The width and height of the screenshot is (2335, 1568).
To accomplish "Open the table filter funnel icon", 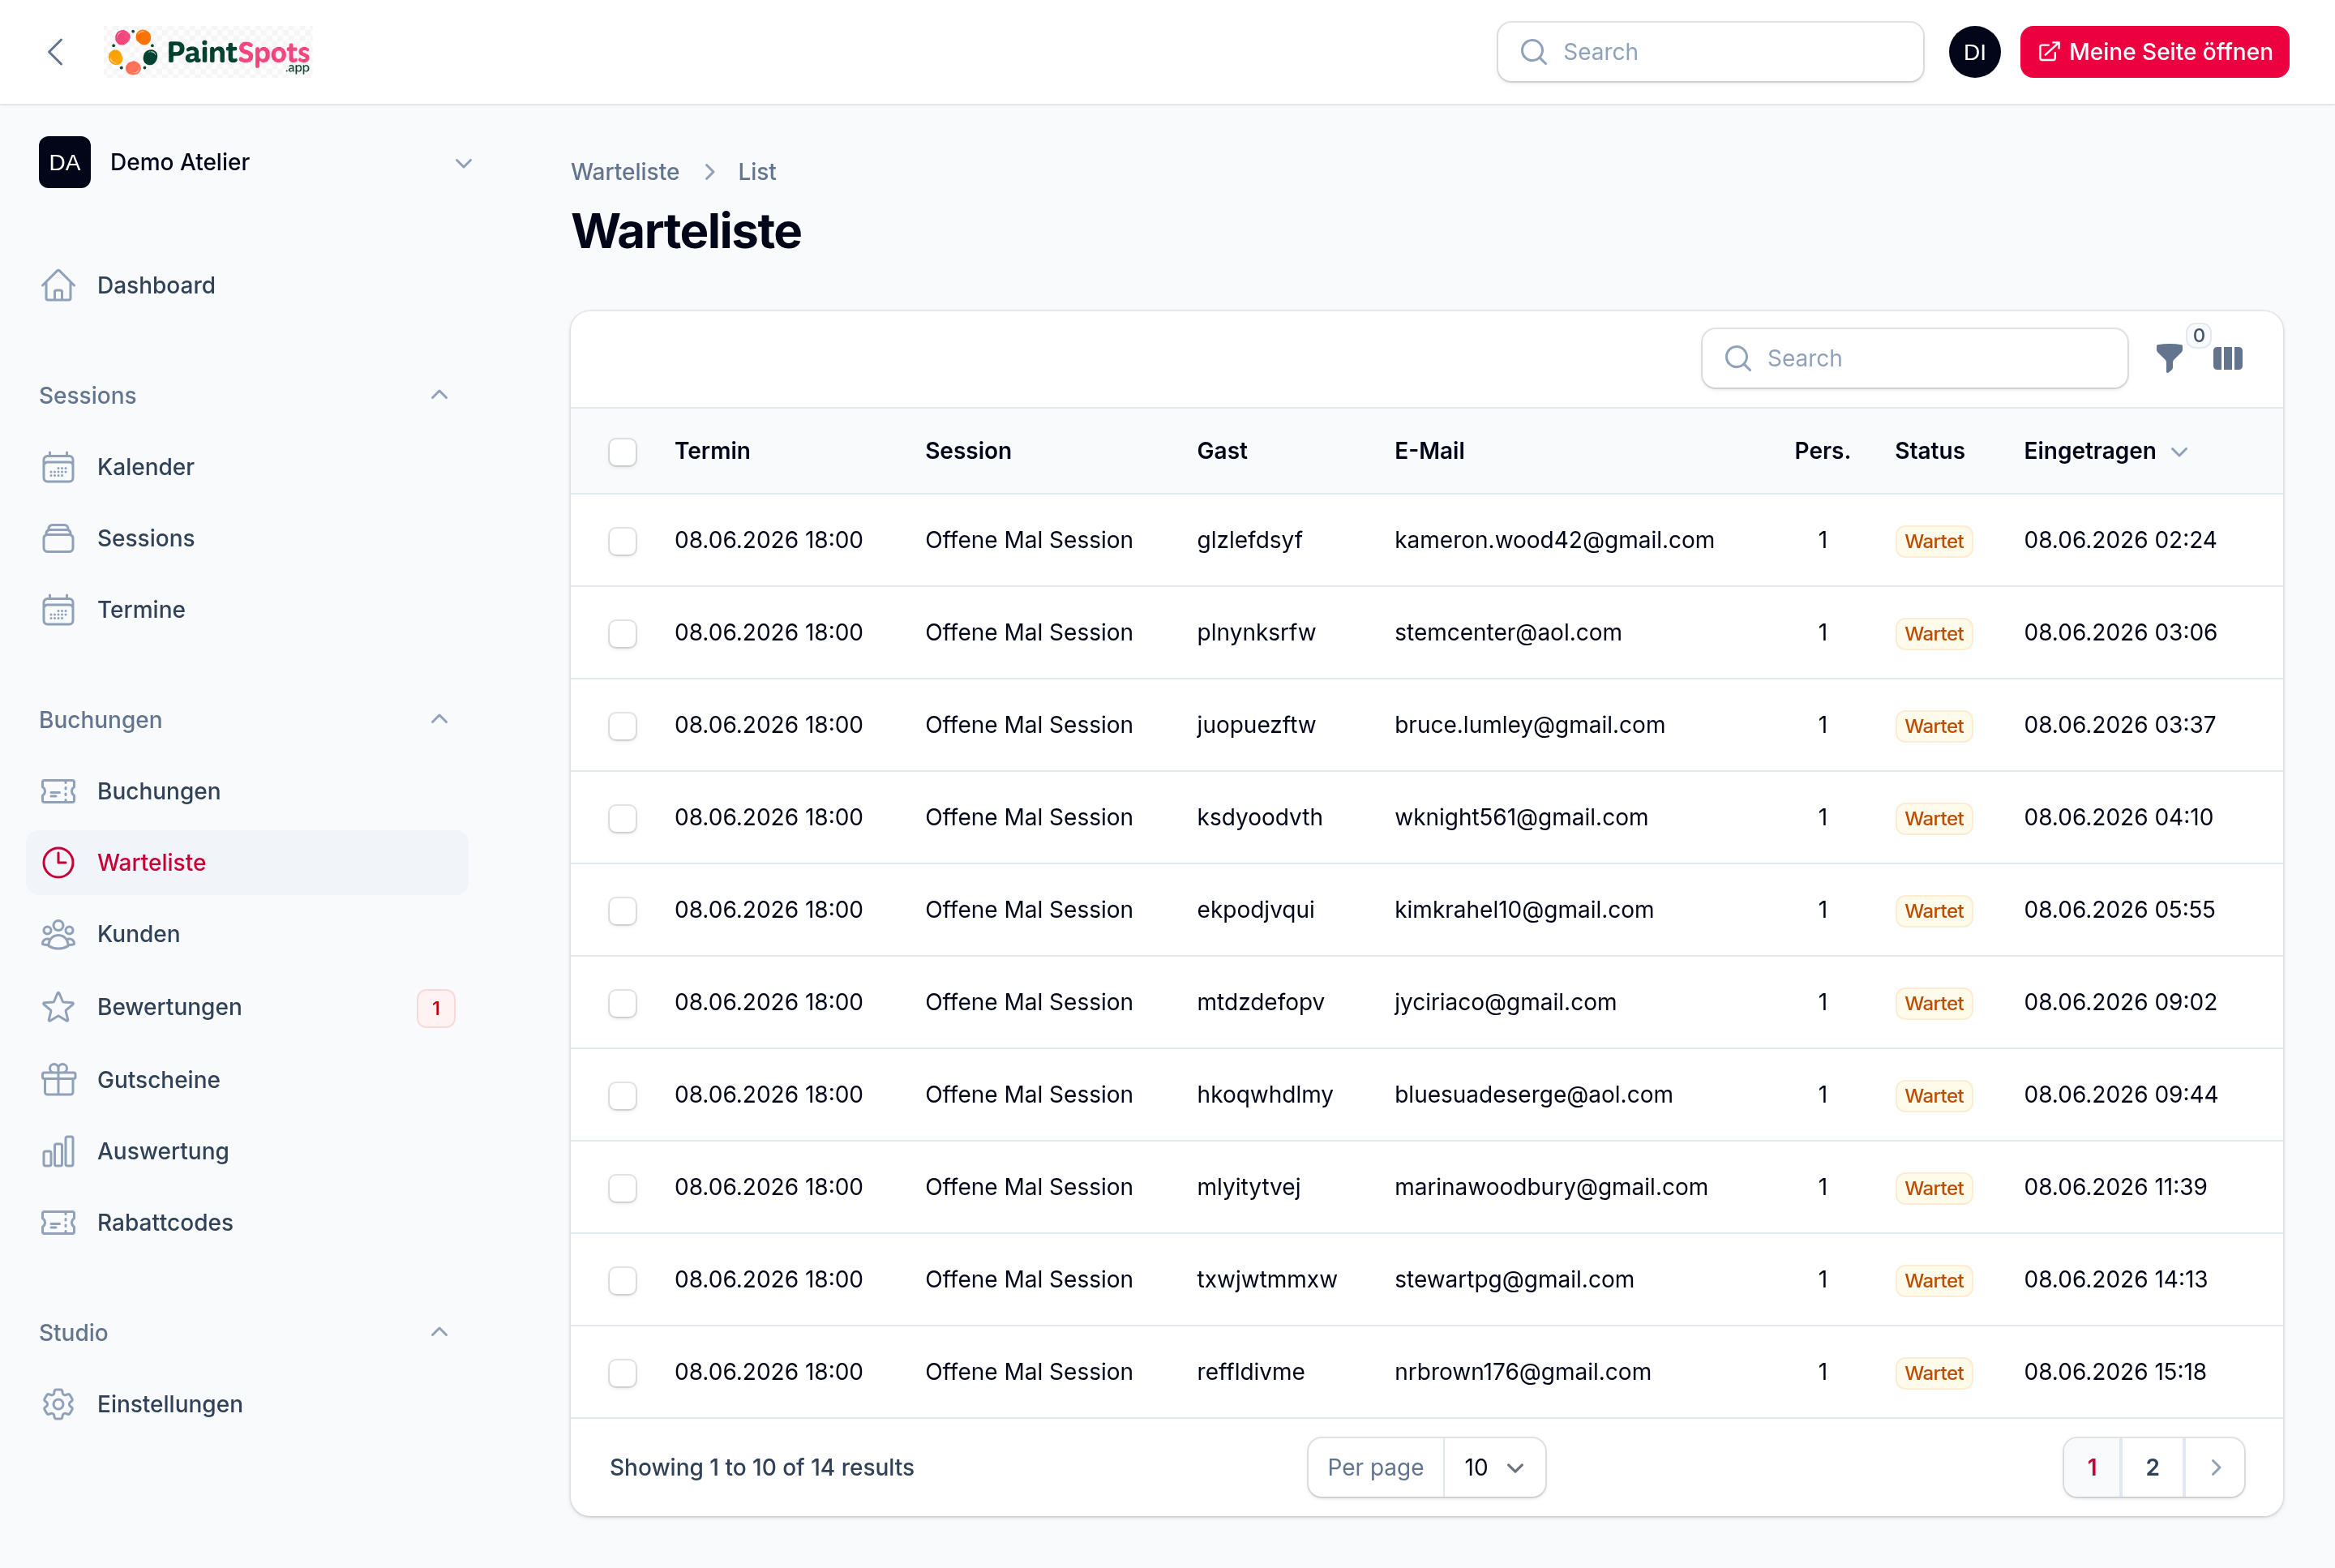I will pos(2169,358).
